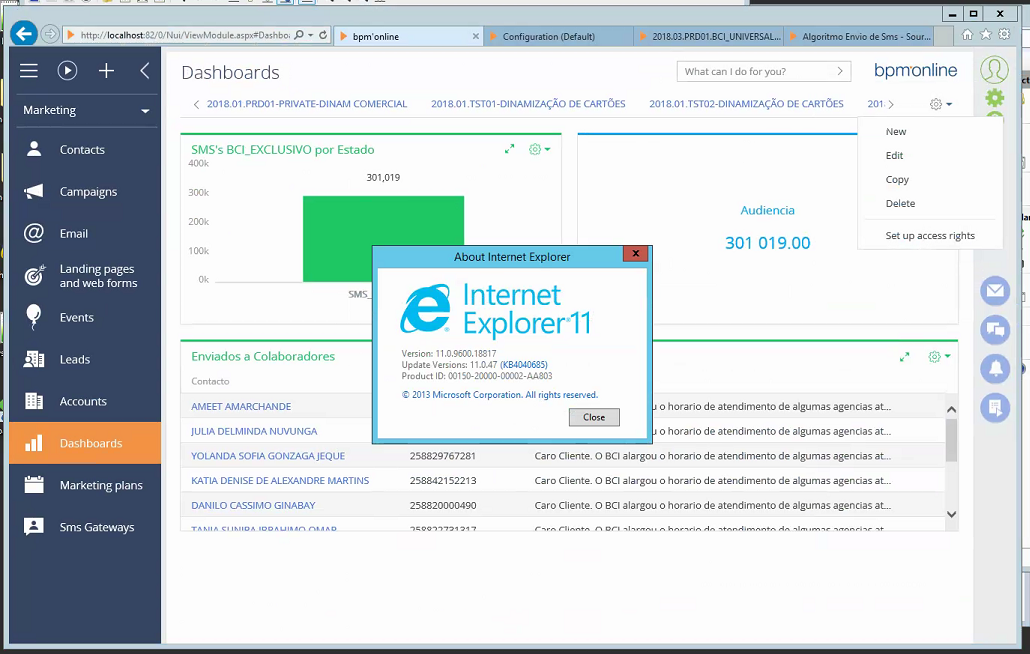Viewport: 1030px width, 654px height.
Task: Open the dashboard tabs settings gear dropdown
Action: (x=941, y=104)
